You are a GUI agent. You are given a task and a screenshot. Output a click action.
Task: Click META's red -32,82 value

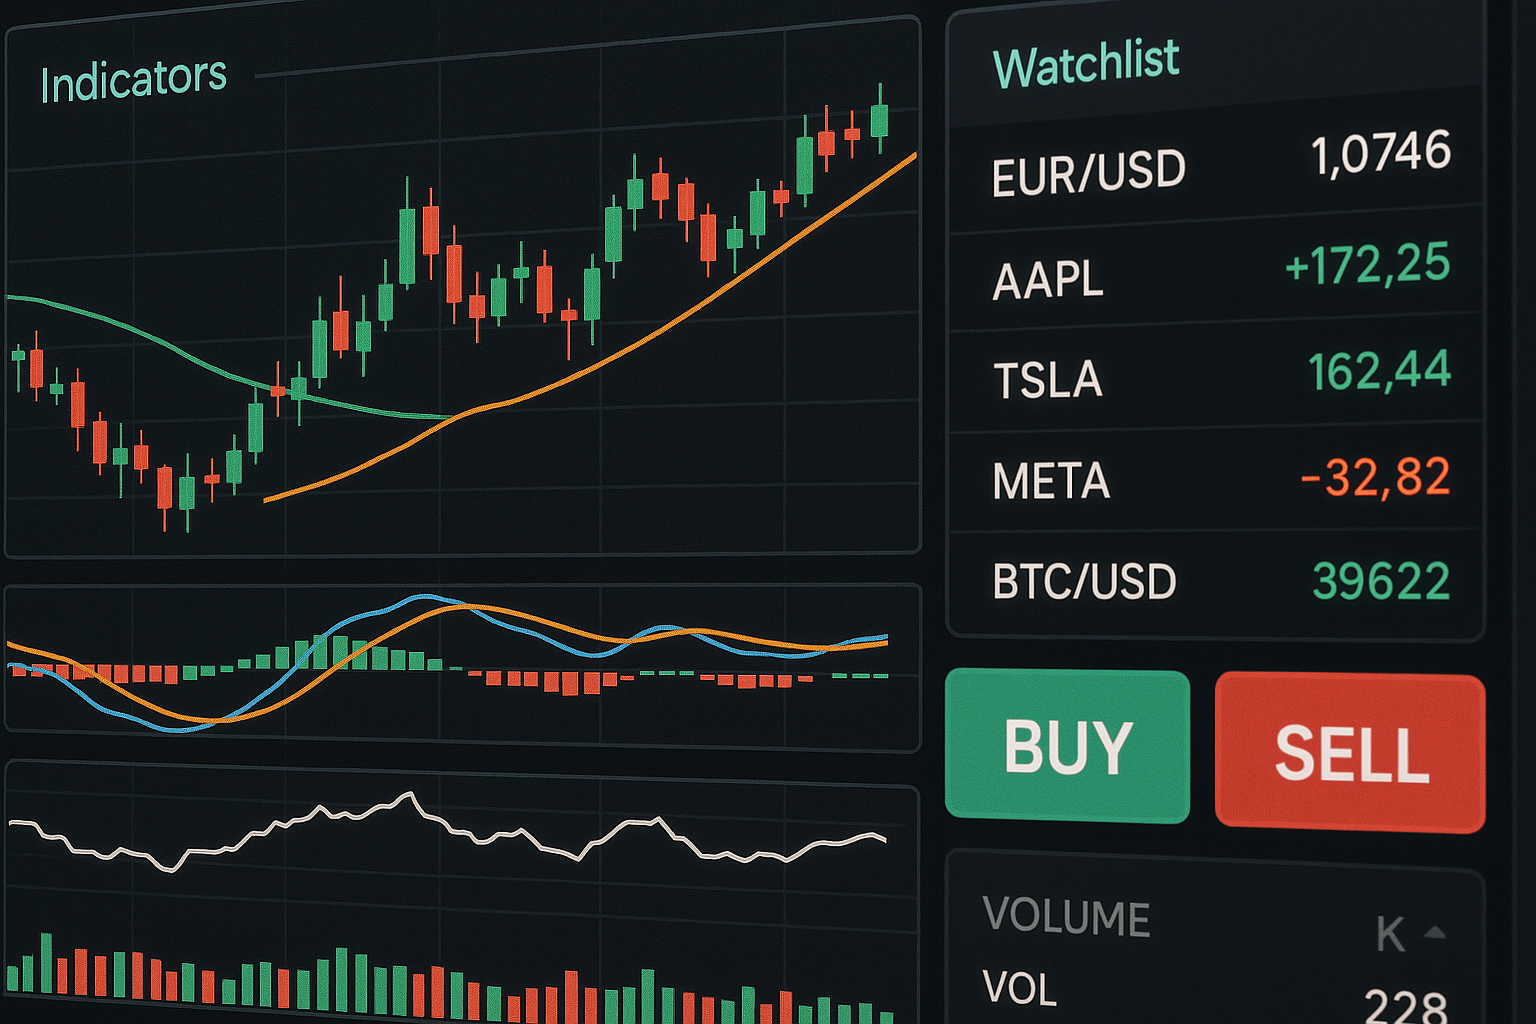point(1375,477)
